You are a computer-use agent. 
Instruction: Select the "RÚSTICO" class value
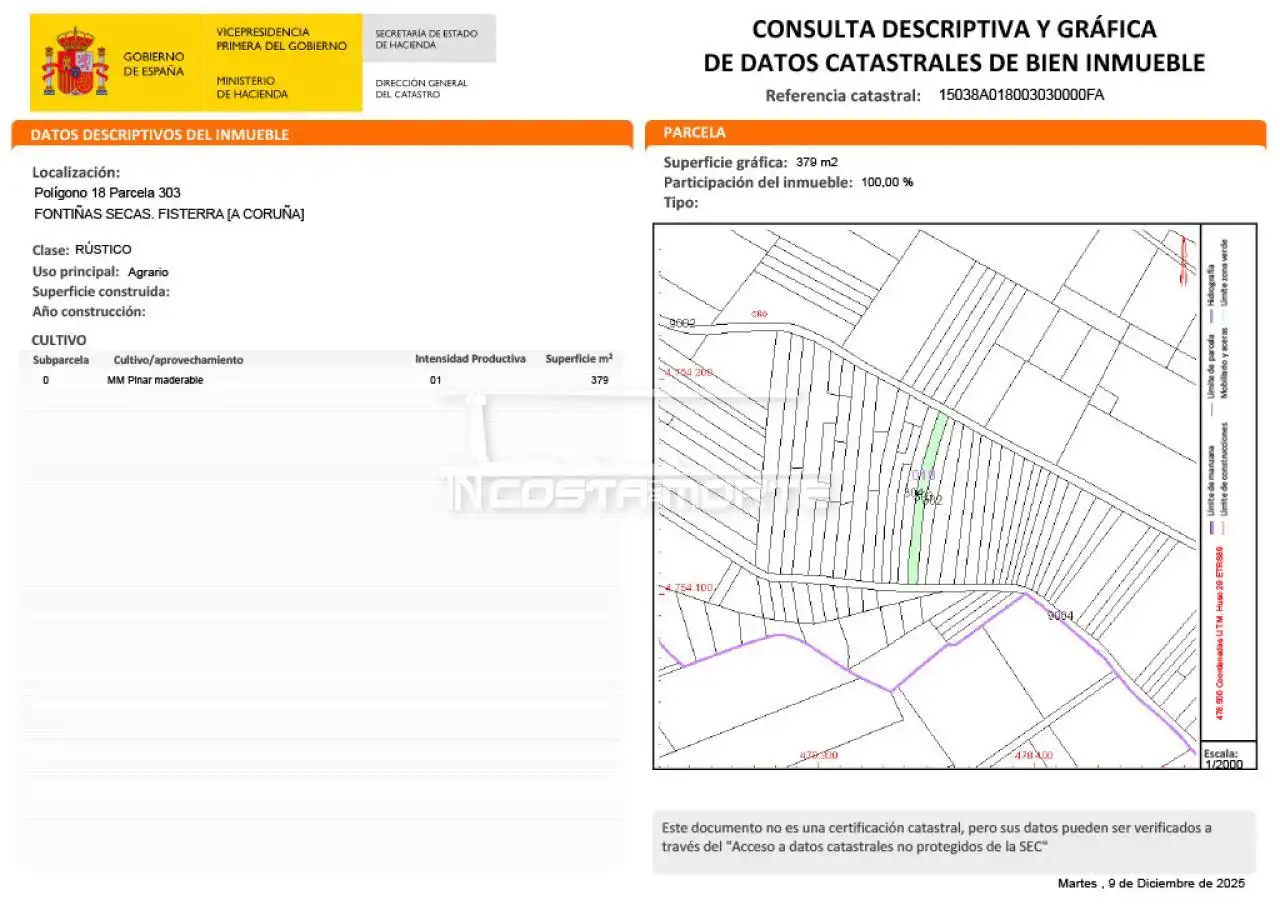coord(103,250)
